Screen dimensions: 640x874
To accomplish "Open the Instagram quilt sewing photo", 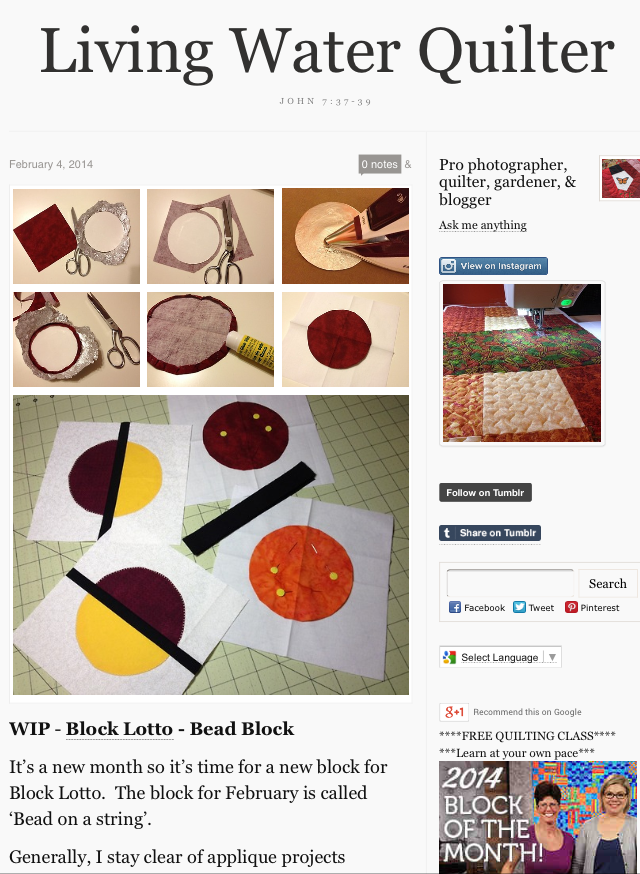I will tap(522, 363).
